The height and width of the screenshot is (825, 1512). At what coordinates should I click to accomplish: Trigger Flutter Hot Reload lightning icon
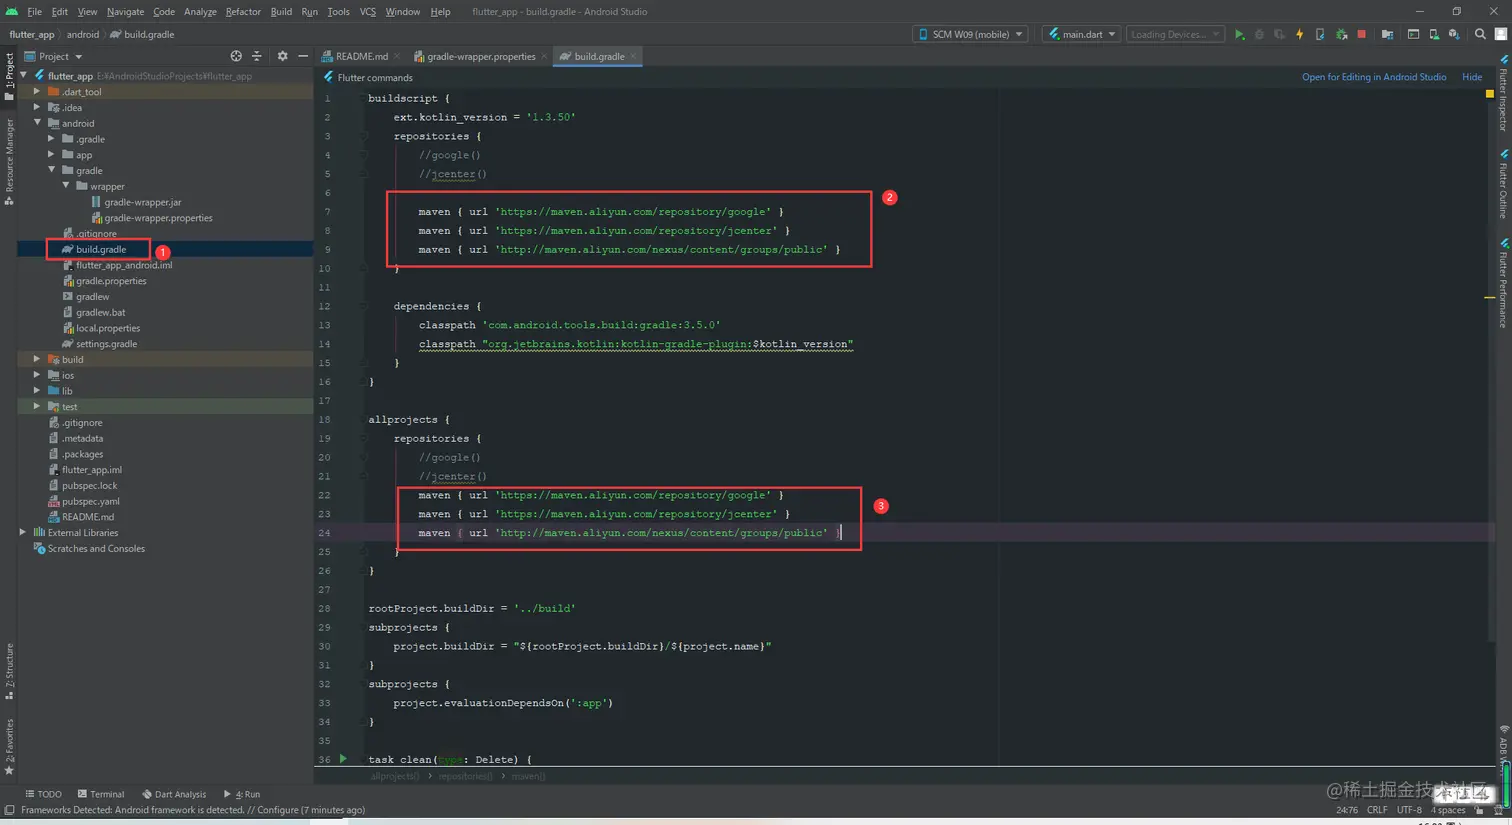1300,34
